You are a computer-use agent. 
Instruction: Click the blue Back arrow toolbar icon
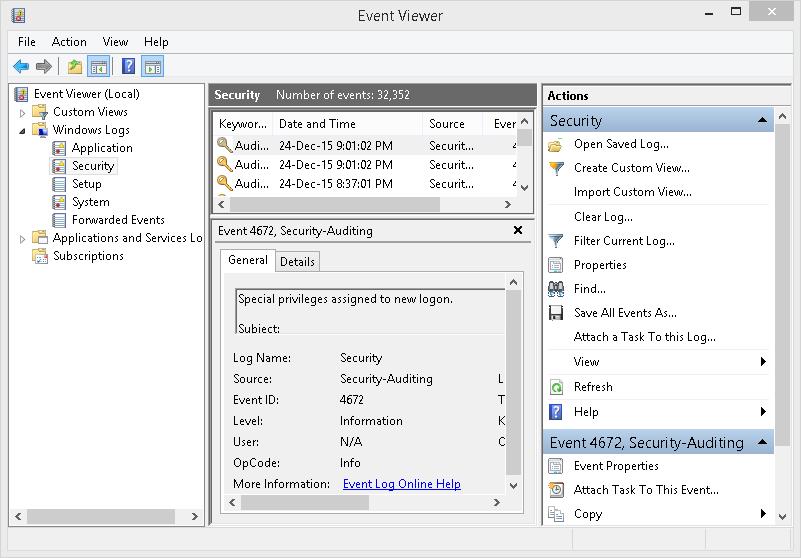tap(21, 66)
